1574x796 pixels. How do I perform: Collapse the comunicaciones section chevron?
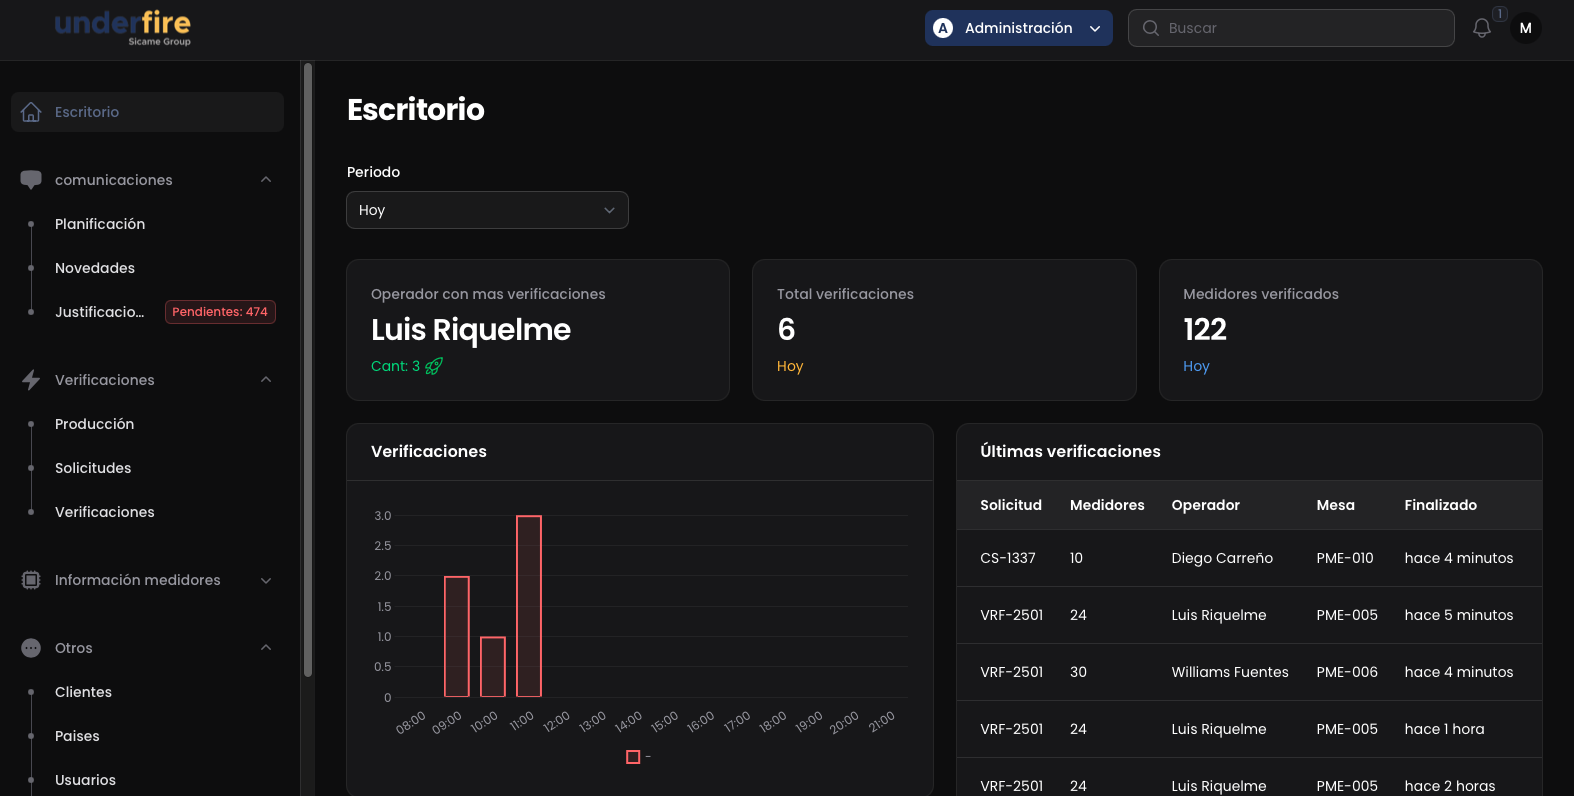pyautogui.click(x=266, y=180)
